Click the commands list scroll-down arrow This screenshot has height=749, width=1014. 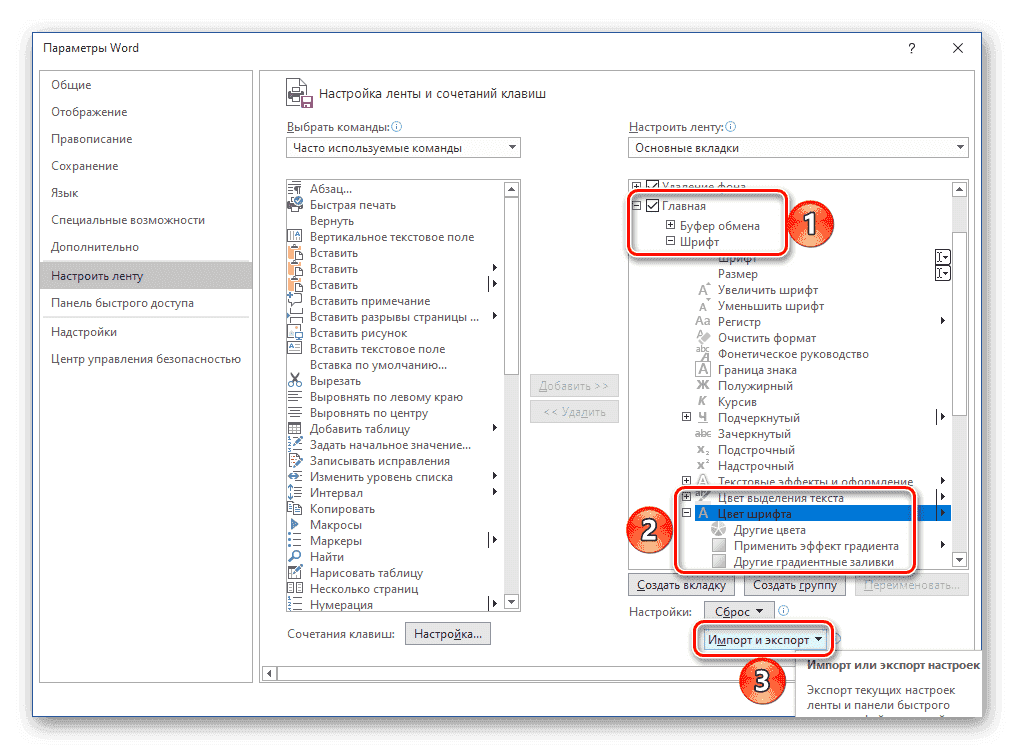(512, 602)
